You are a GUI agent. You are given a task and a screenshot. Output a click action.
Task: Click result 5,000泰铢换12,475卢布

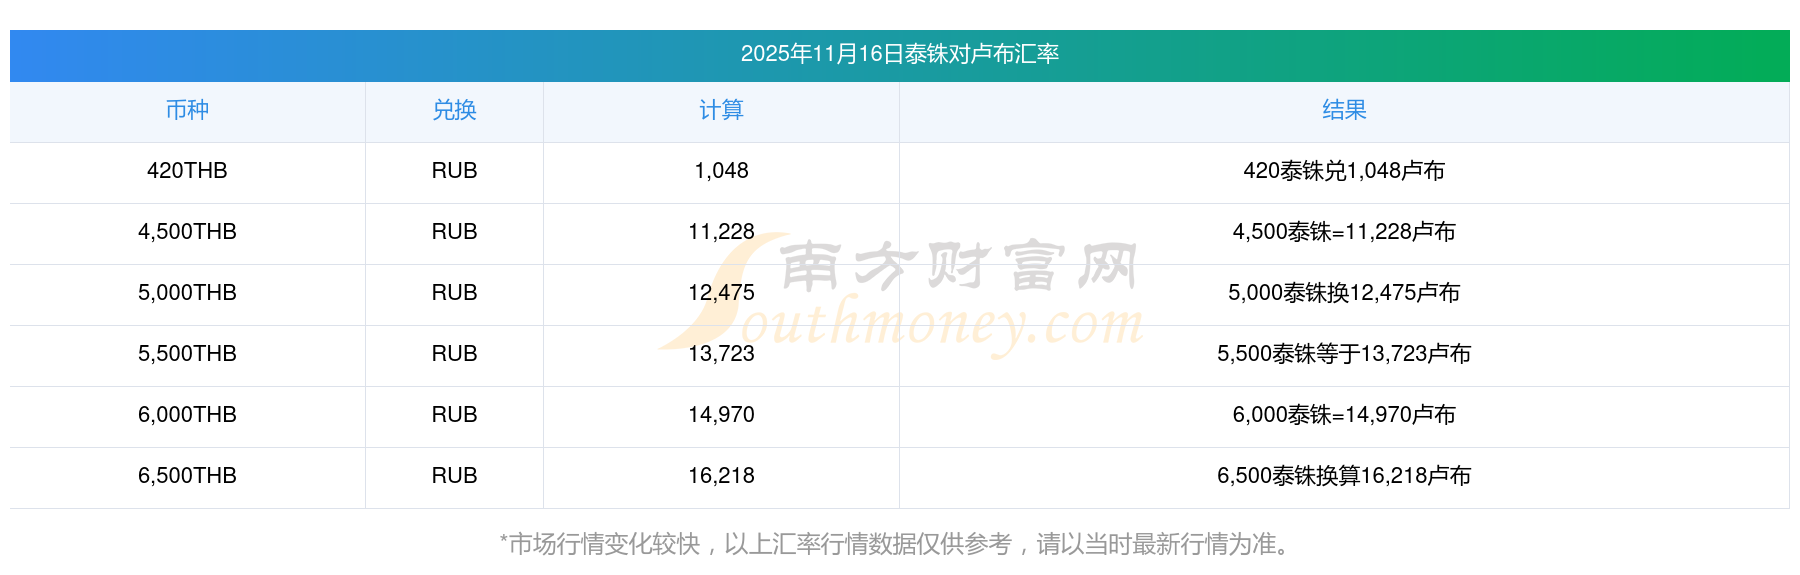[1344, 293]
